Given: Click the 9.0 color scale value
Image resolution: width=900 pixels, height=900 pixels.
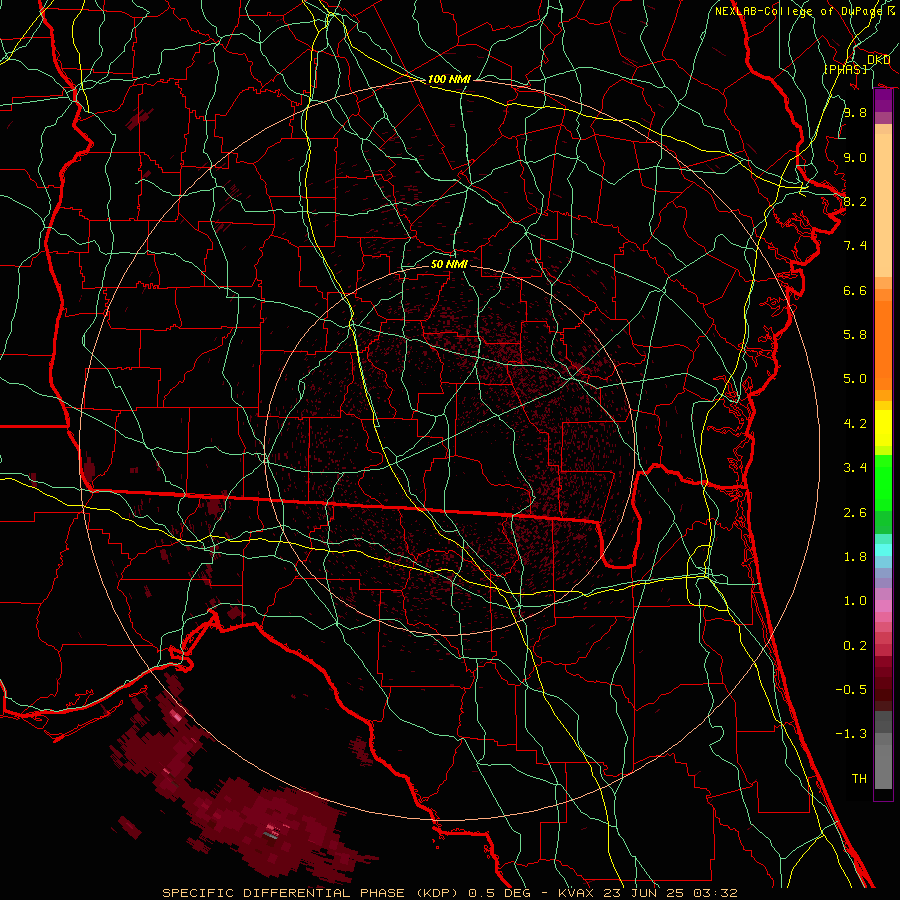Looking at the screenshot, I should pyautogui.click(x=855, y=157).
